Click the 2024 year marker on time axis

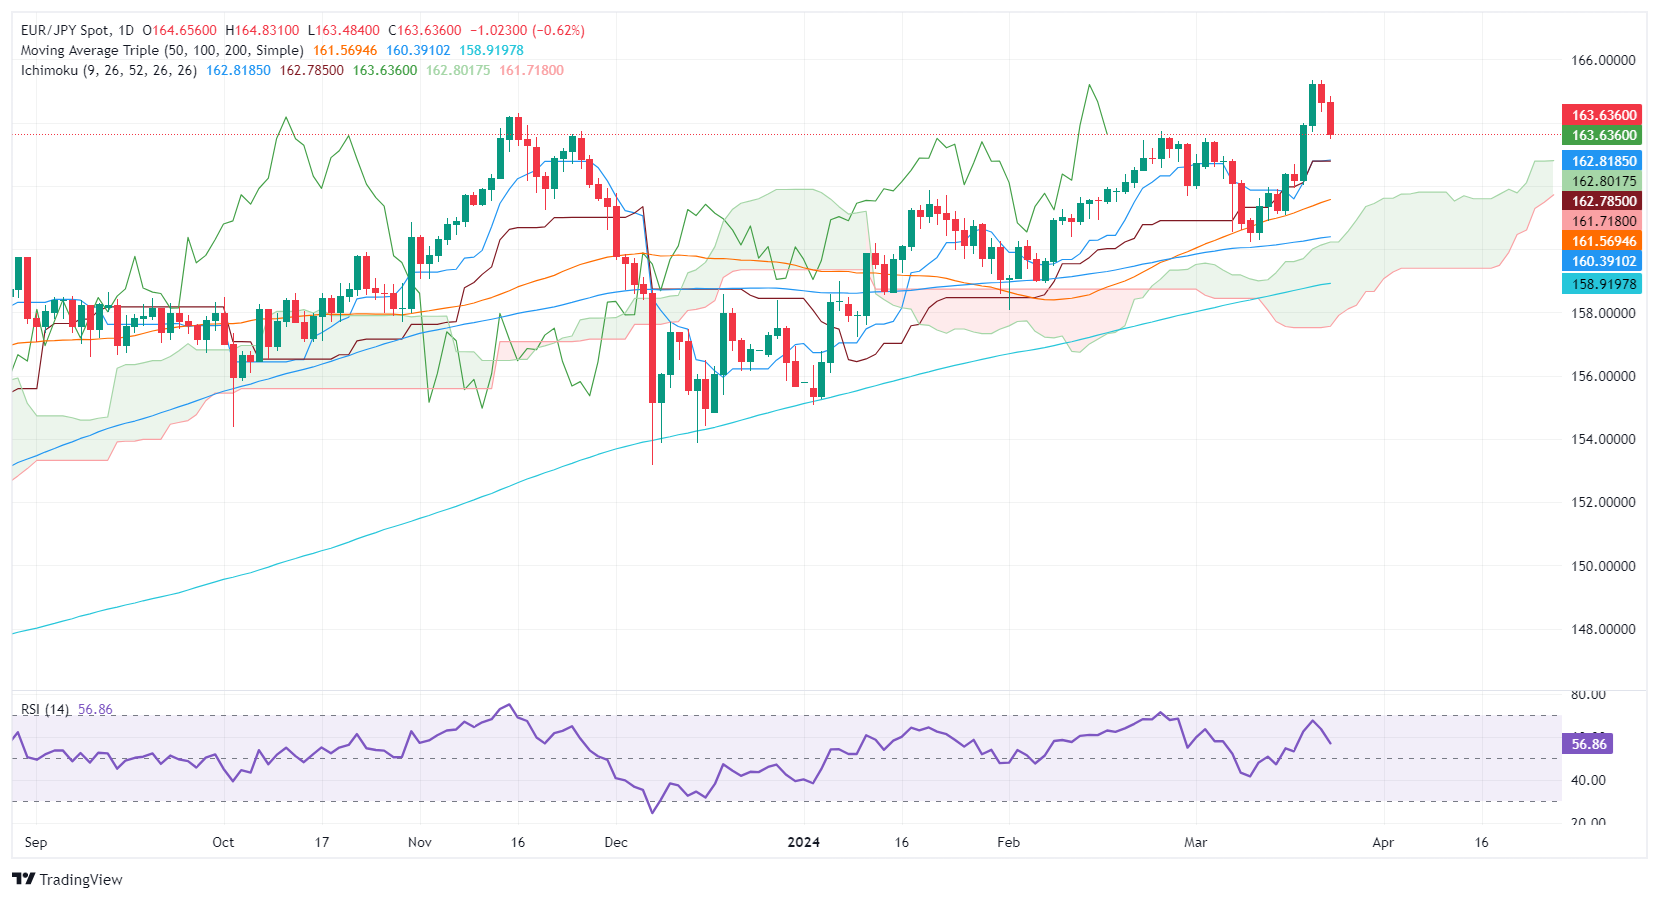tap(803, 842)
